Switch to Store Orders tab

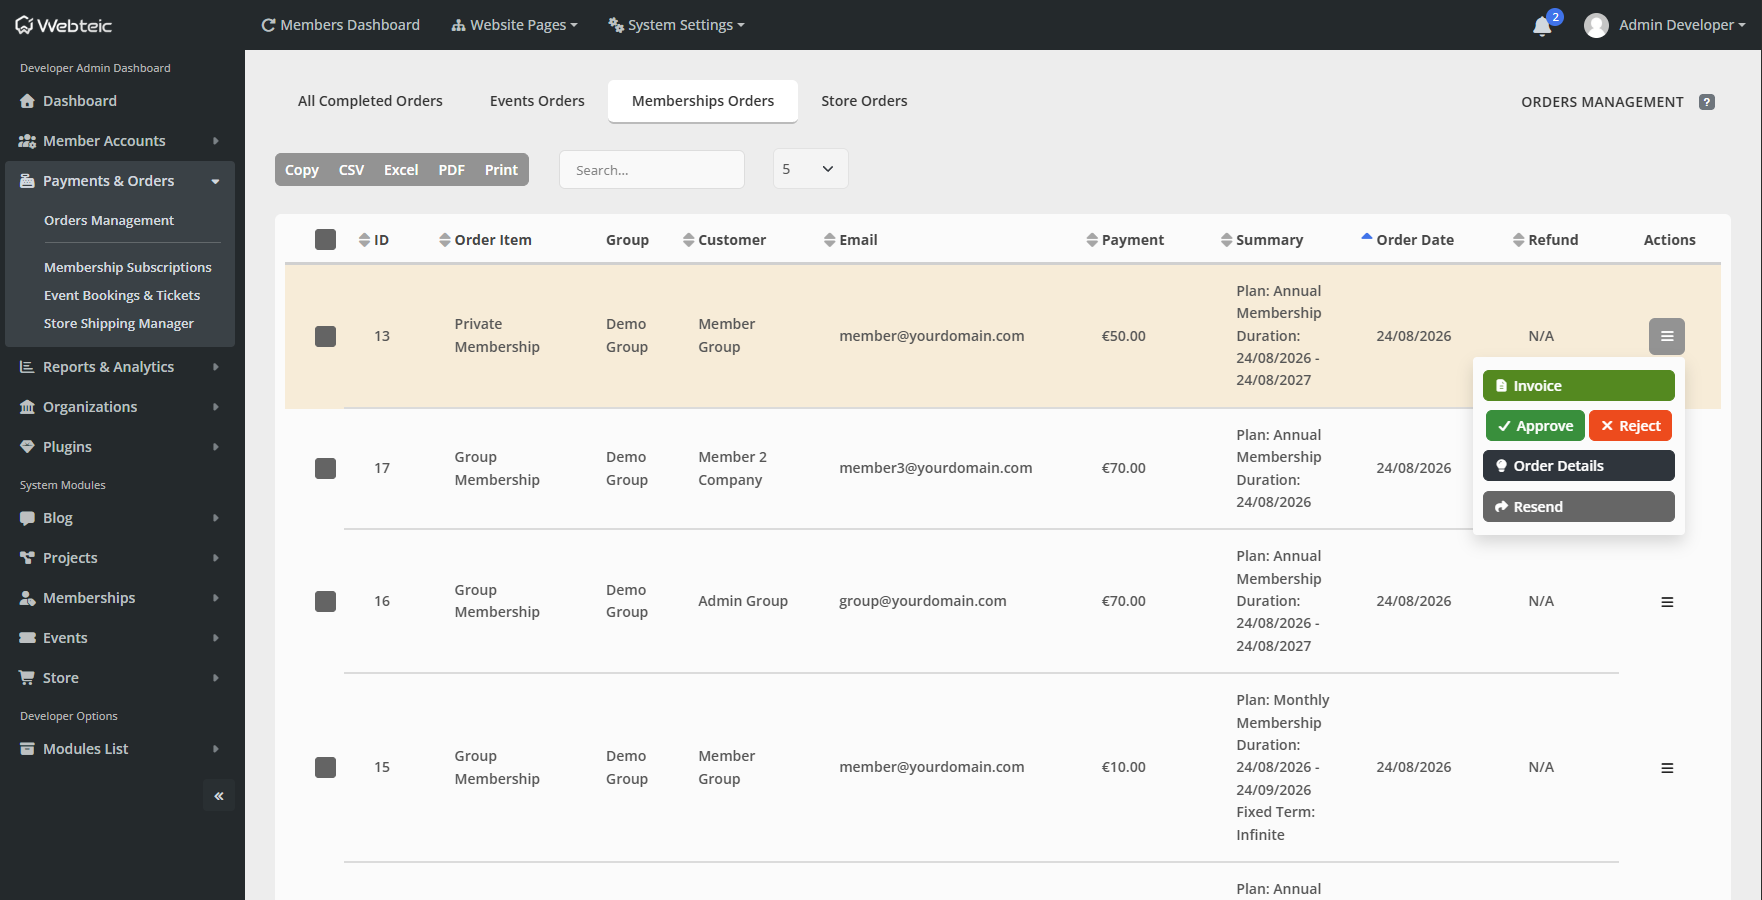pyautogui.click(x=864, y=101)
